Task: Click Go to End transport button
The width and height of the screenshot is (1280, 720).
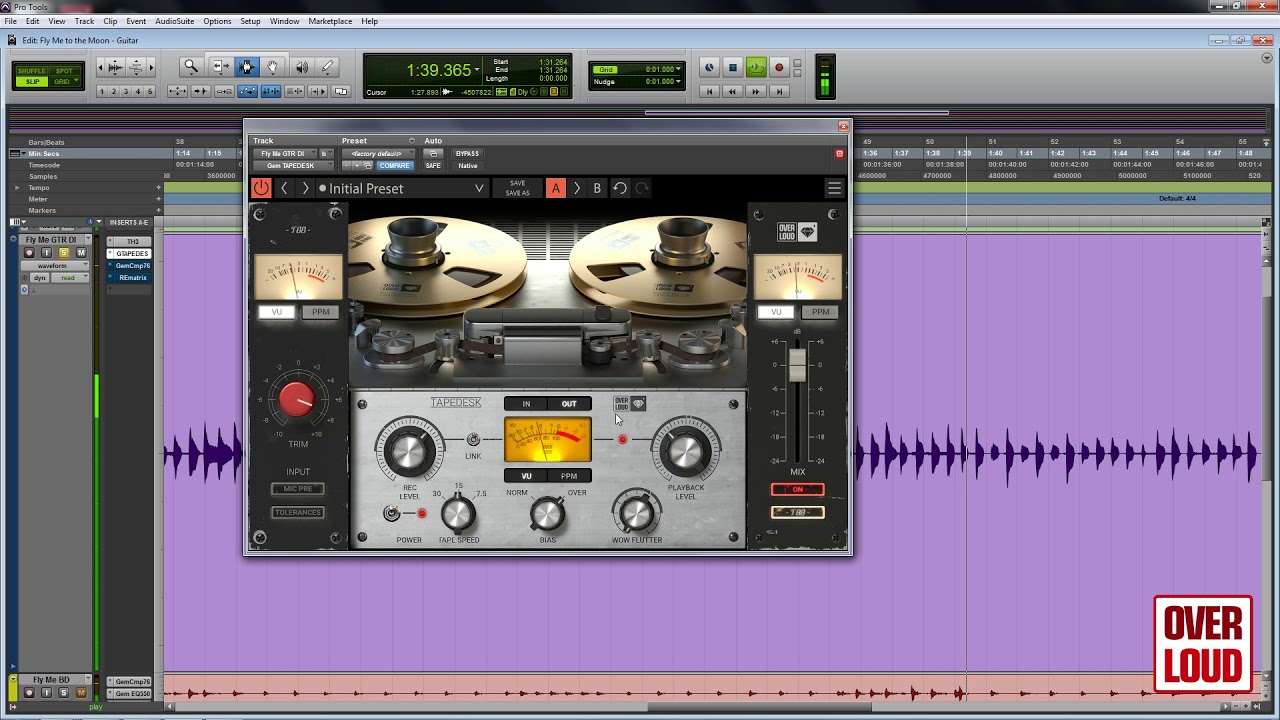Action: 779,91
